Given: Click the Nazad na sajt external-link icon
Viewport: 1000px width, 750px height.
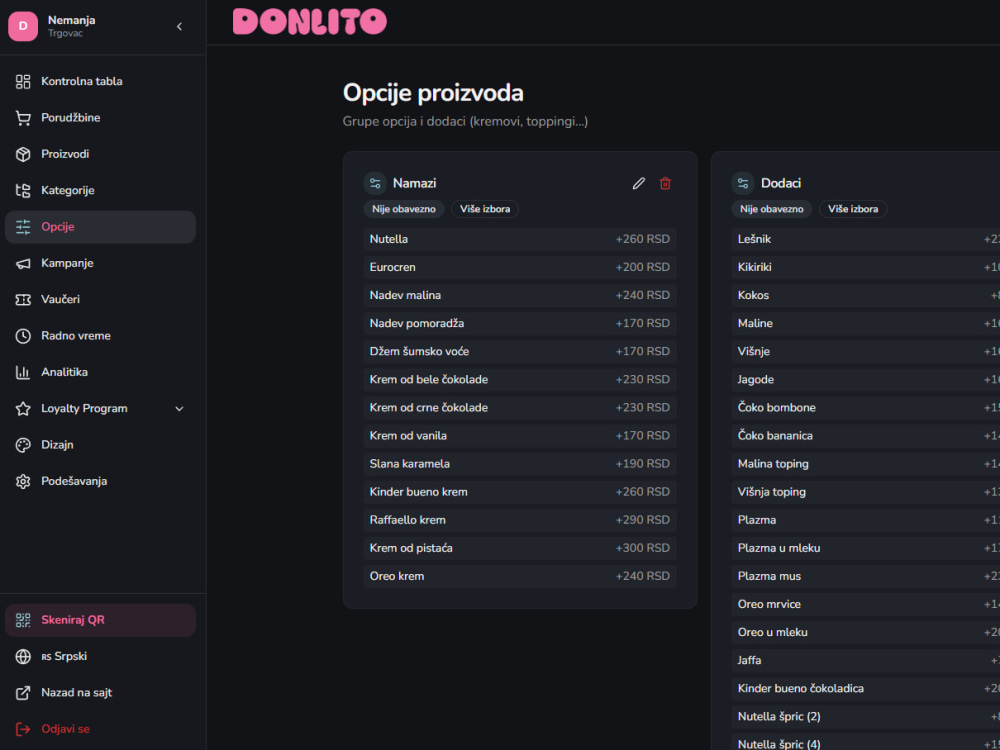Looking at the screenshot, I should click(23, 693).
